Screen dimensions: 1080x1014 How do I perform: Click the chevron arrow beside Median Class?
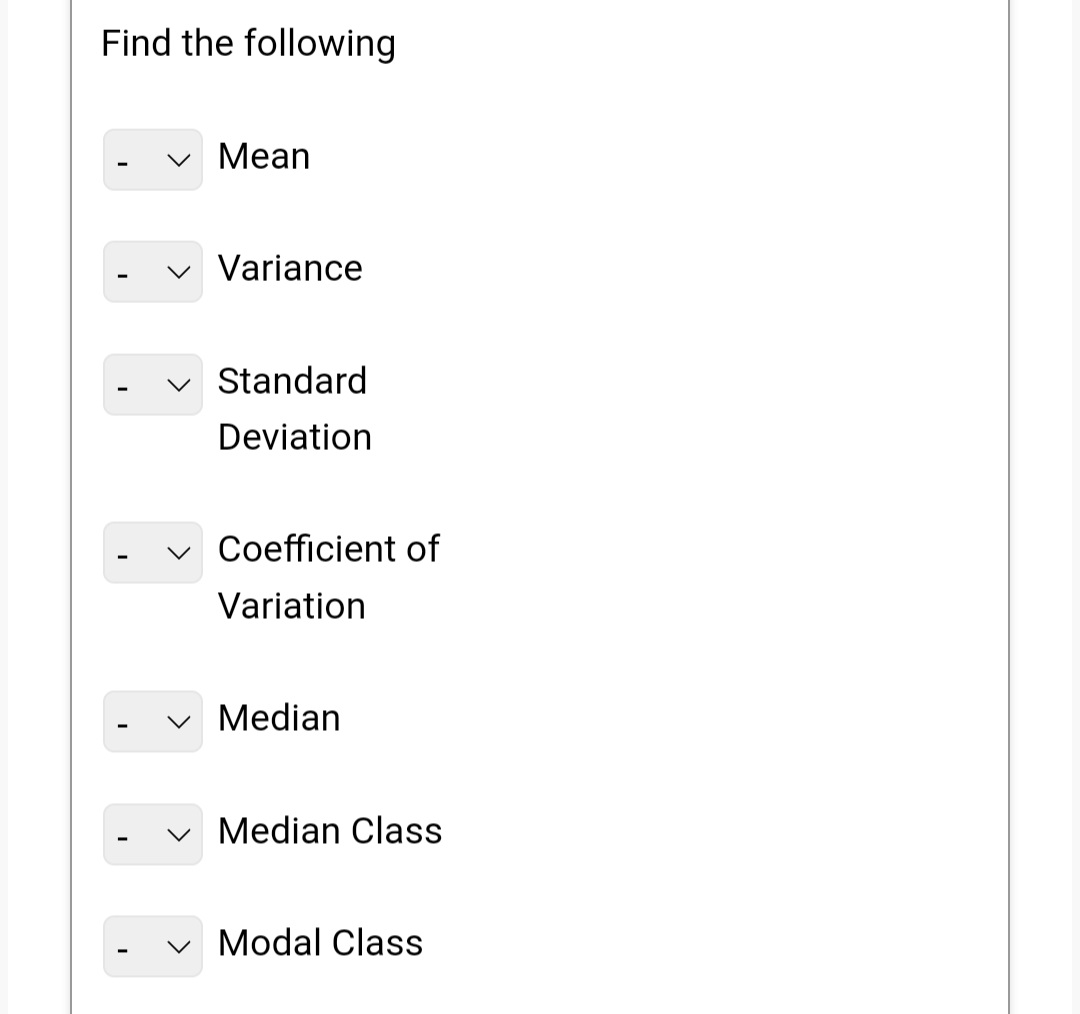pos(179,834)
